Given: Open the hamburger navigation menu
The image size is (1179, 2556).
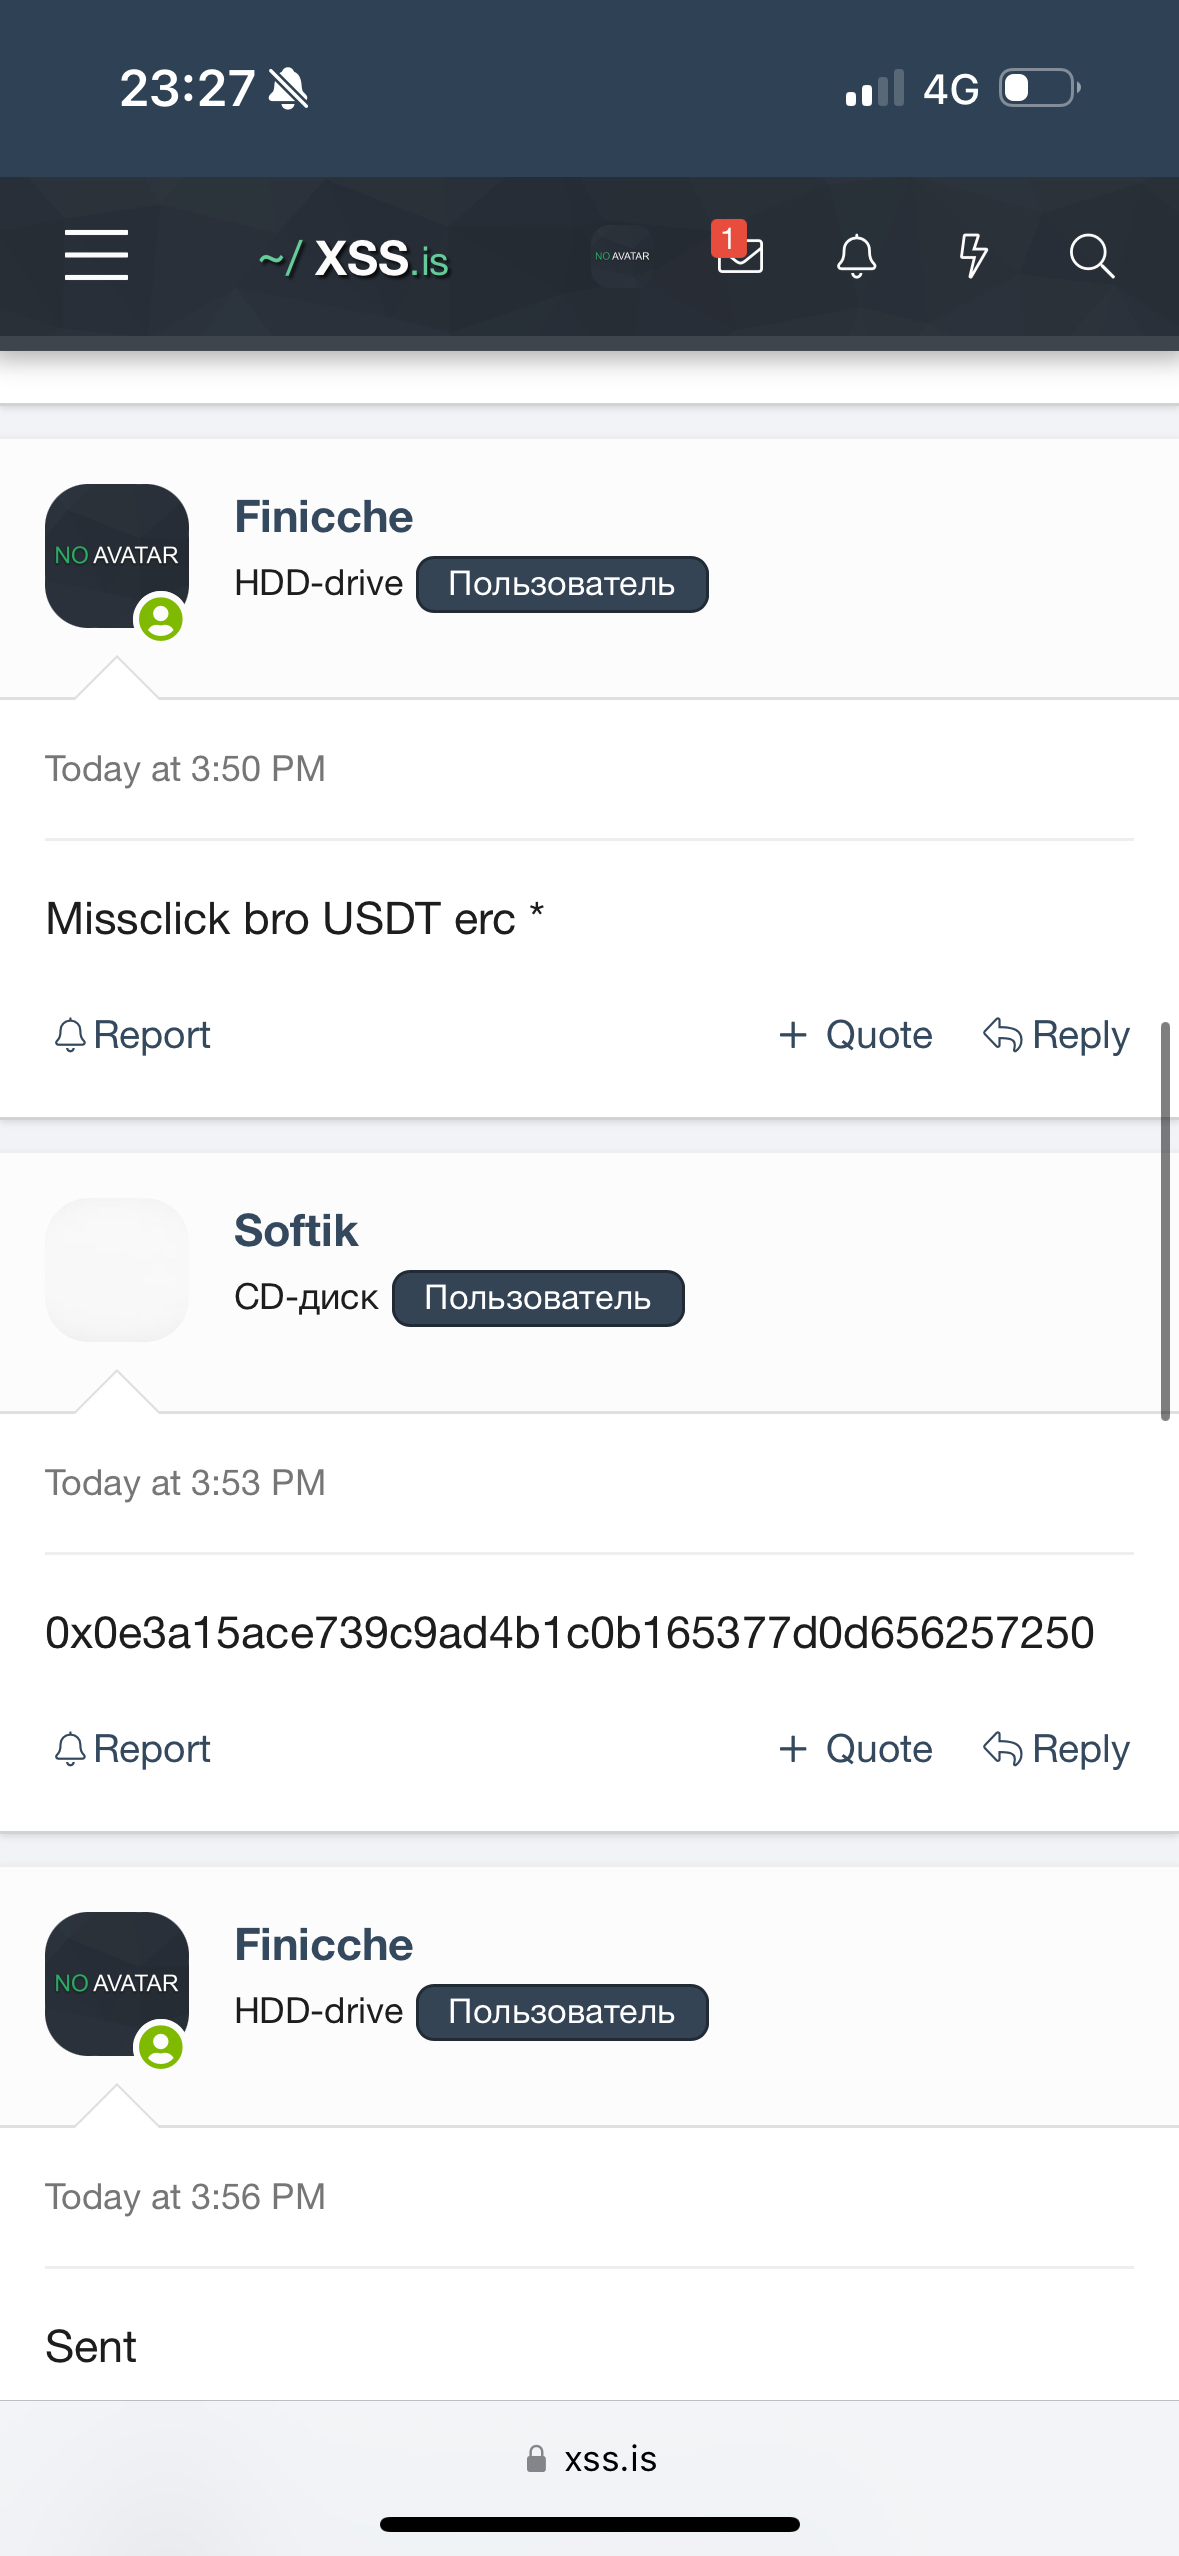Looking at the screenshot, I should pyautogui.click(x=96, y=255).
